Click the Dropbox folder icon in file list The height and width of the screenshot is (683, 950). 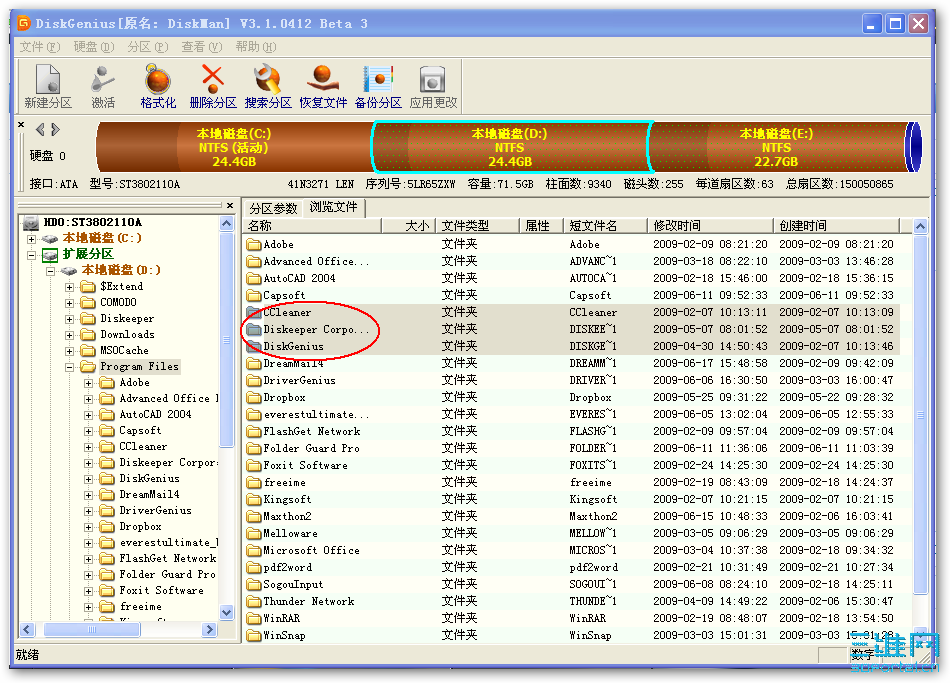[253, 397]
